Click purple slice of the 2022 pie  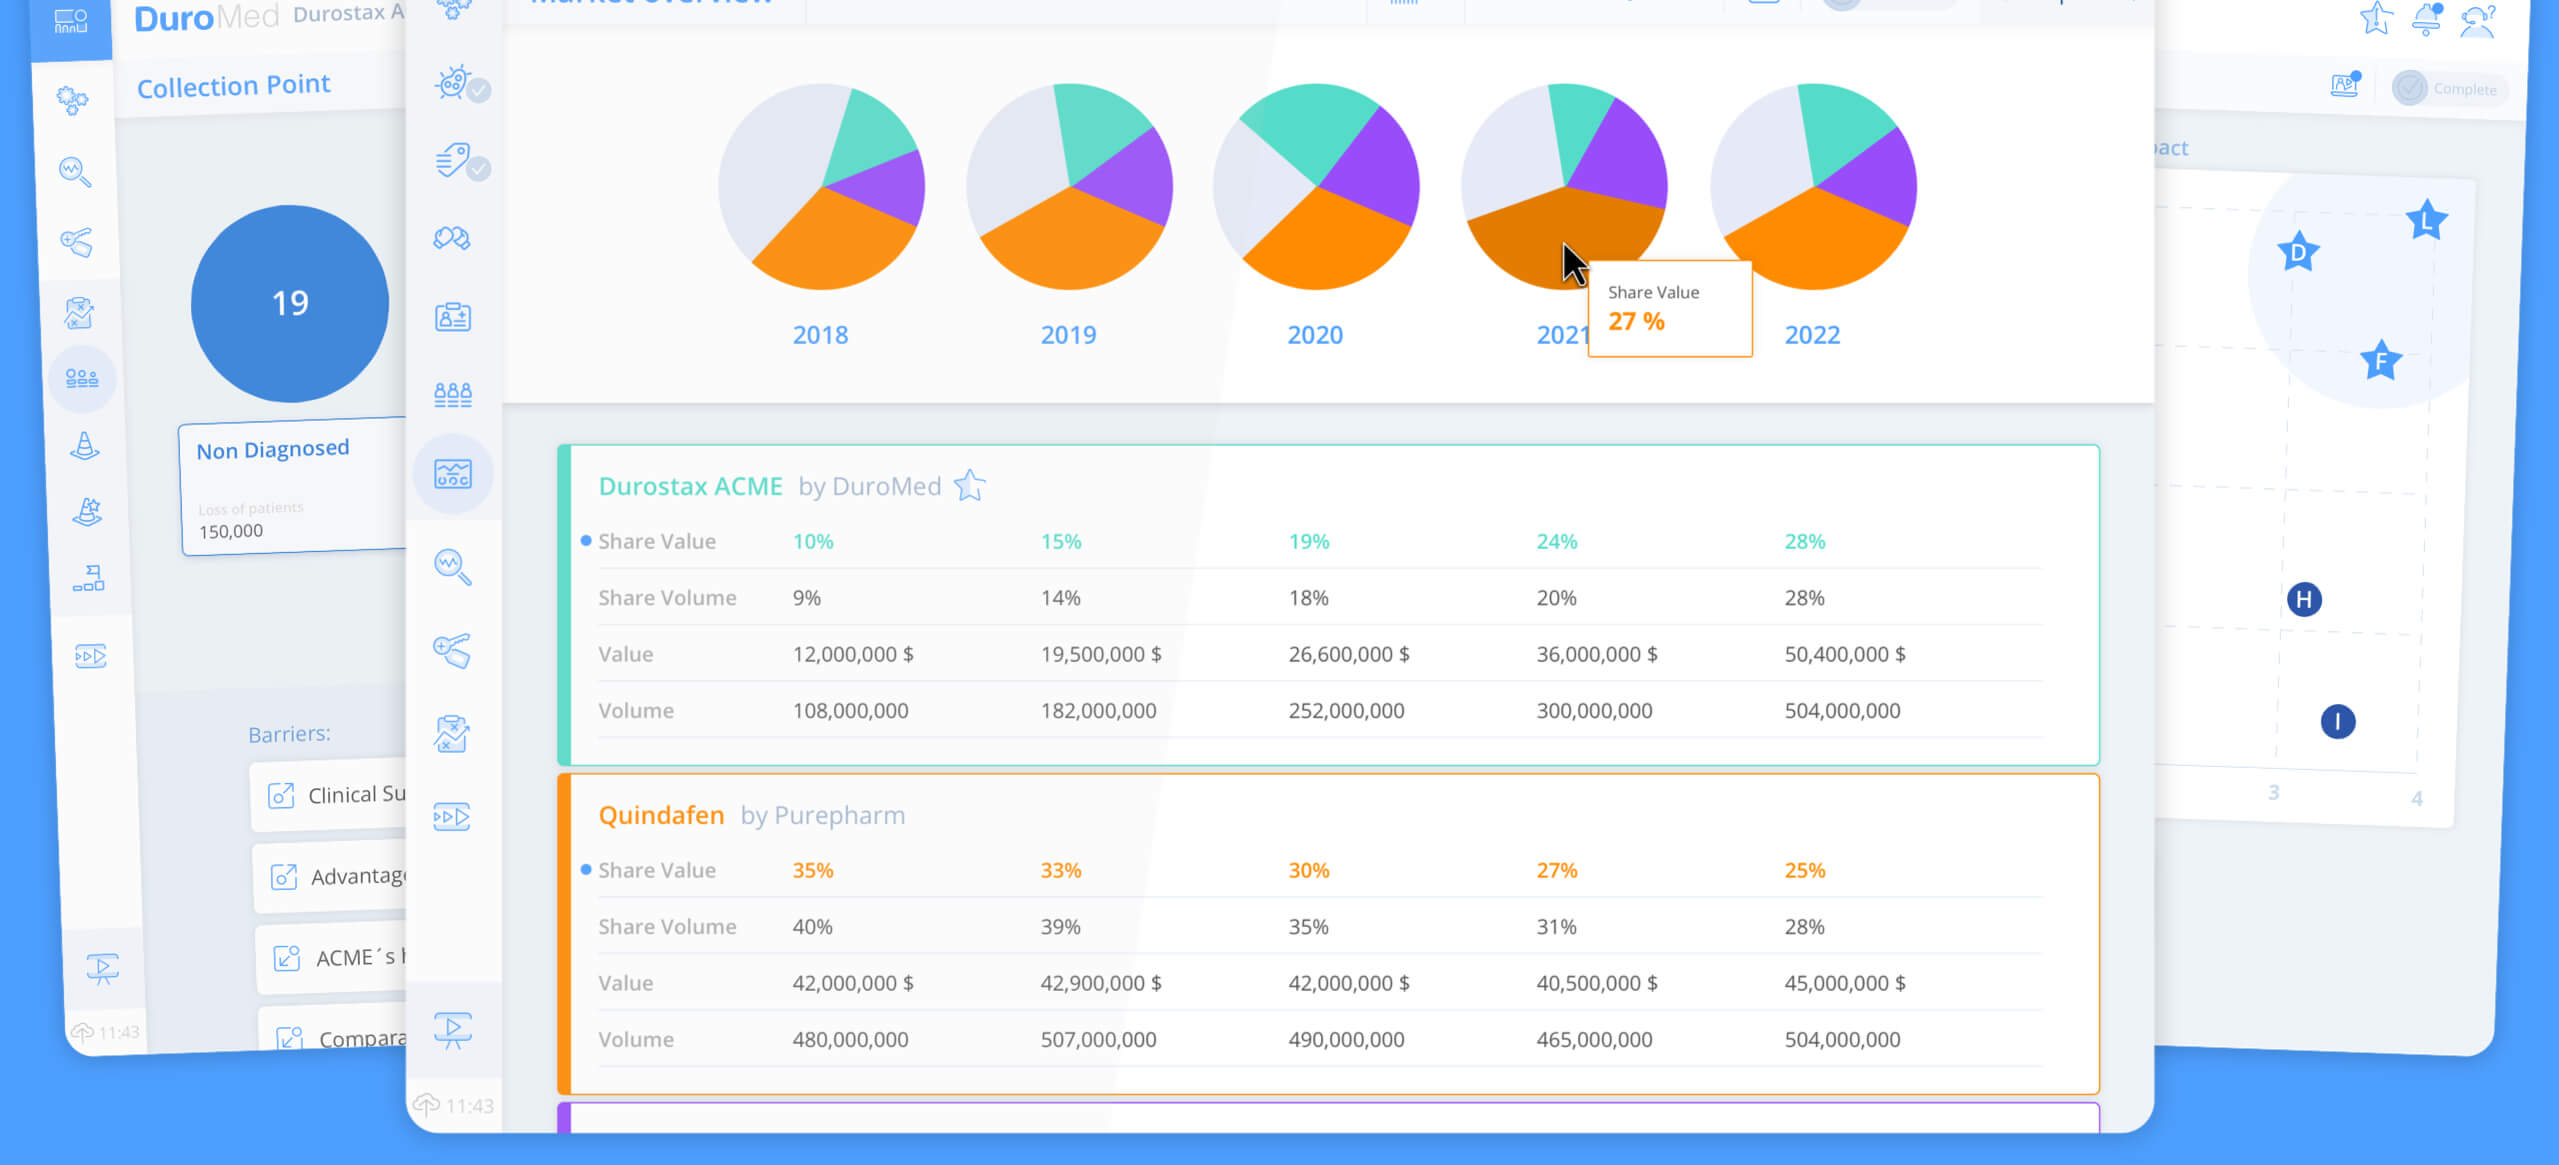click(x=1872, y=180)
